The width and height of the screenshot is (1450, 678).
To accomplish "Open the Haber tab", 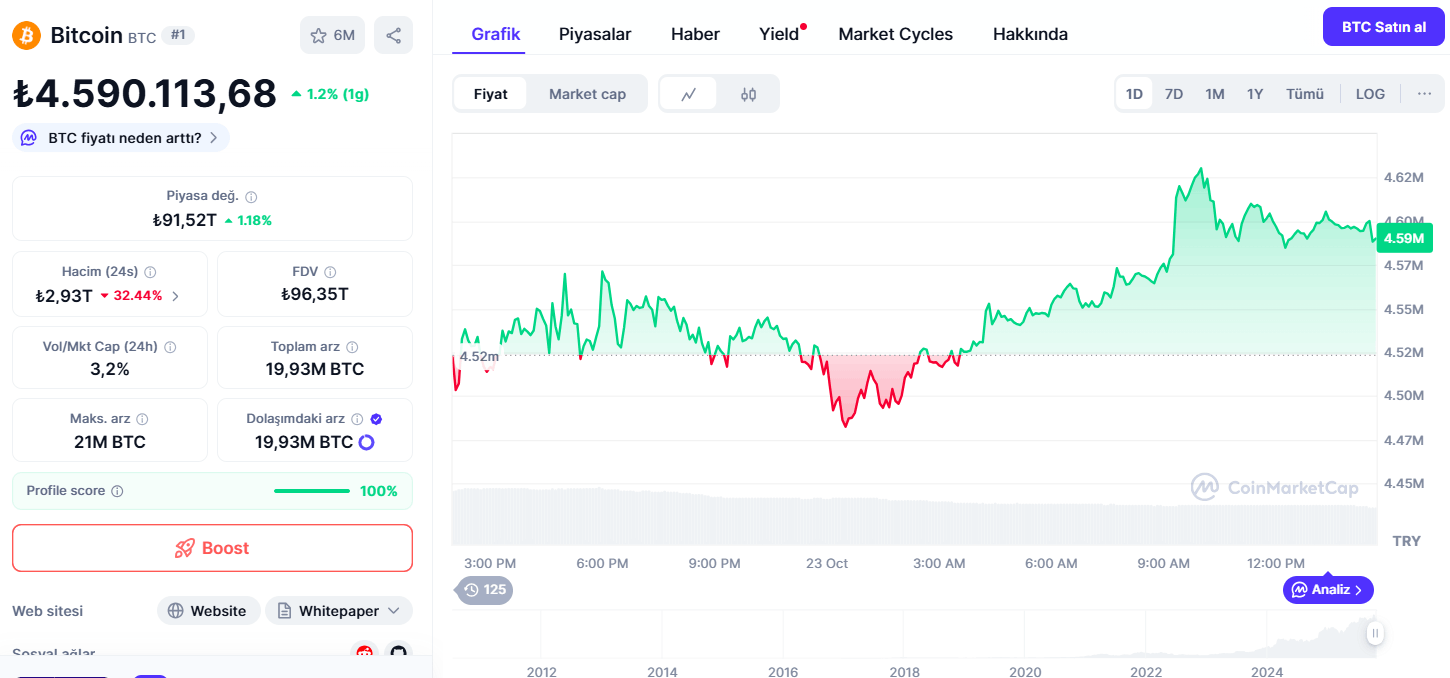I will coord(695,34).
